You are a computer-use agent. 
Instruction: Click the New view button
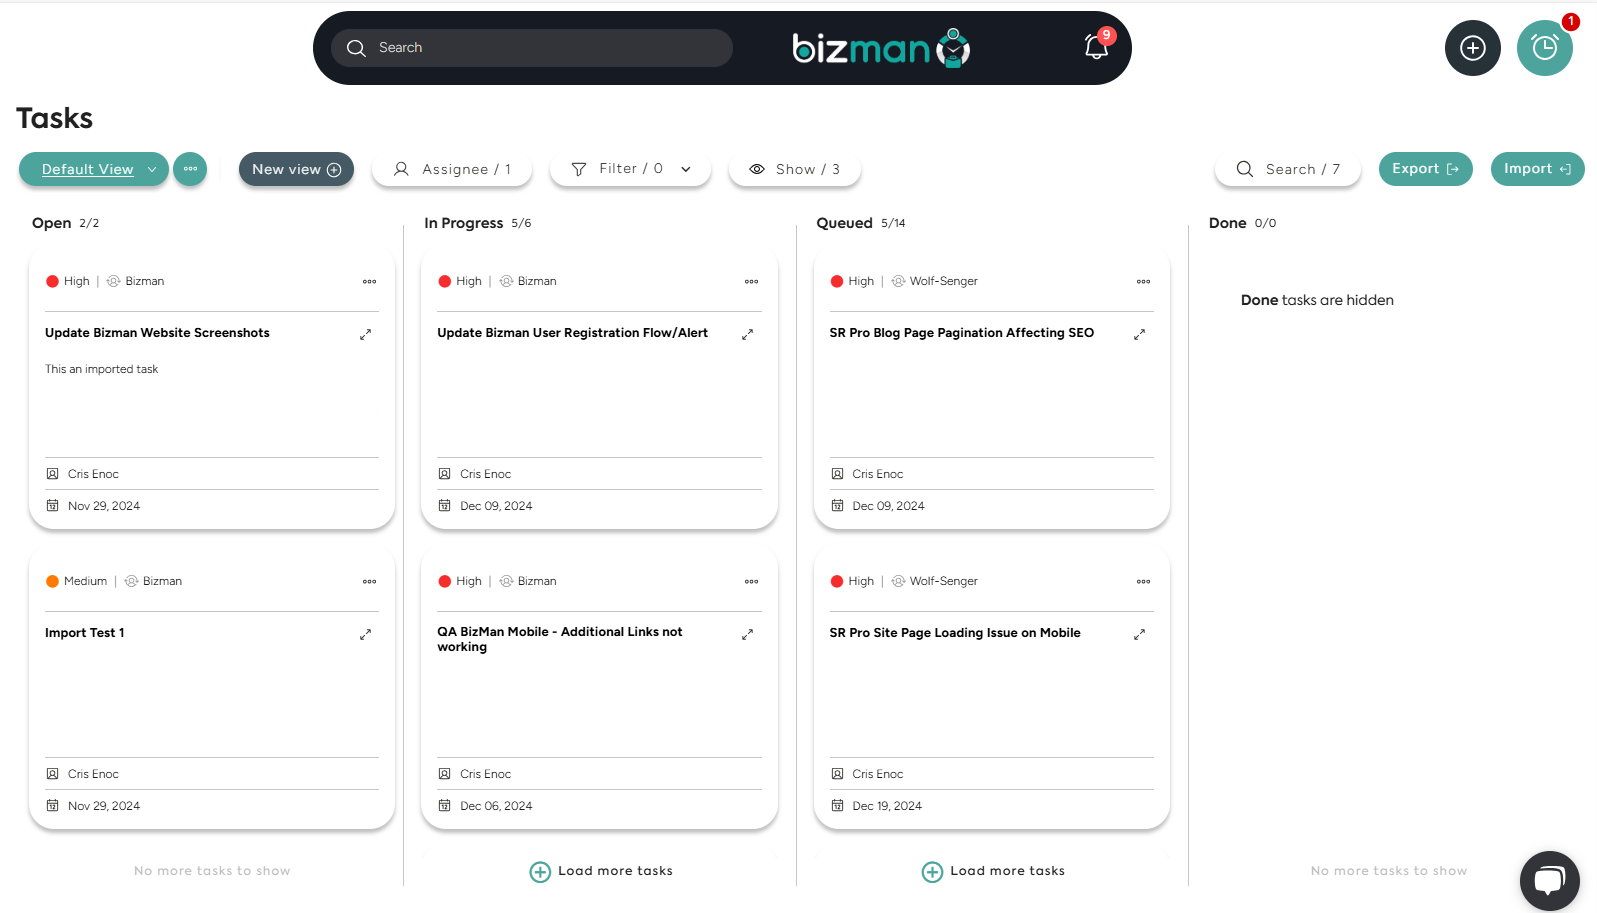pos(296,169)
